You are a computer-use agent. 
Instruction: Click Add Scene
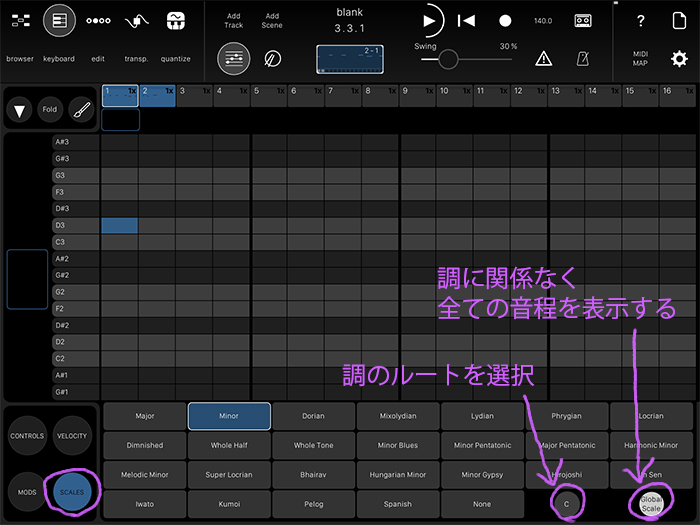272,21
